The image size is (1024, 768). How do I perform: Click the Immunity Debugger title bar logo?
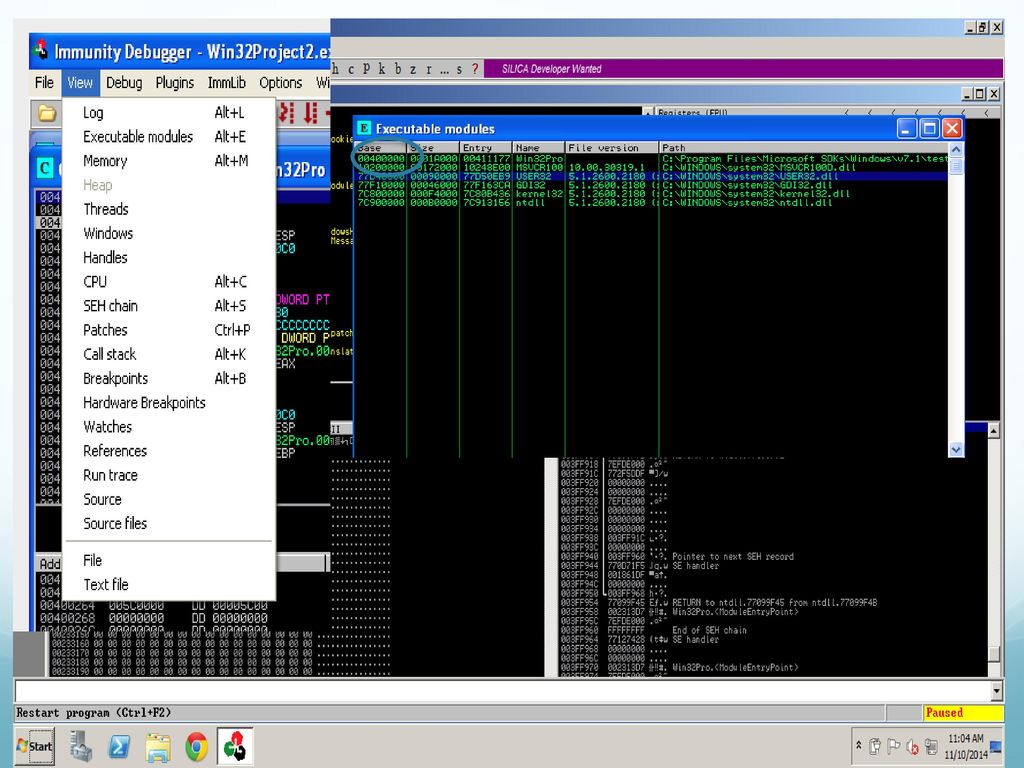point(41,50)
